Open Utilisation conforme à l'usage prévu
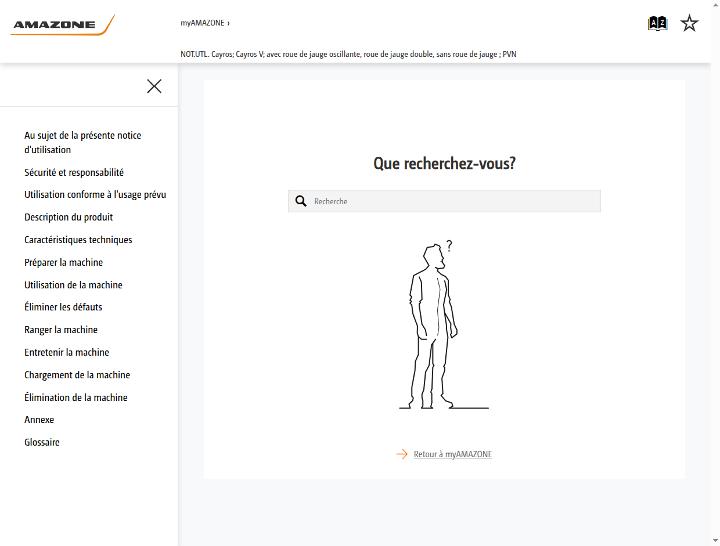720x546 pixels. point(95,195)
